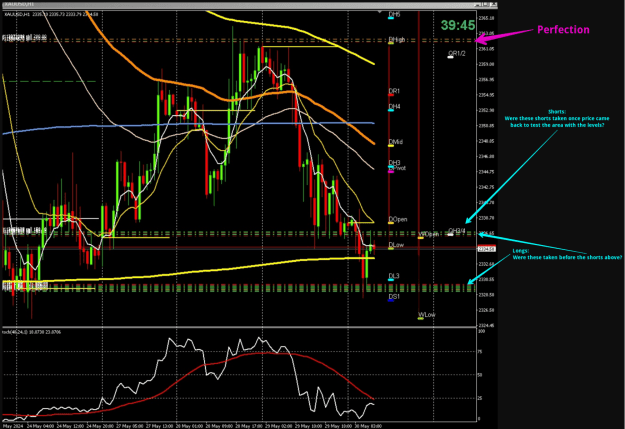The height and width of the screenshot is (429, 625).
Task: Click the current price tag on price scale
Action: coord(487,249)
